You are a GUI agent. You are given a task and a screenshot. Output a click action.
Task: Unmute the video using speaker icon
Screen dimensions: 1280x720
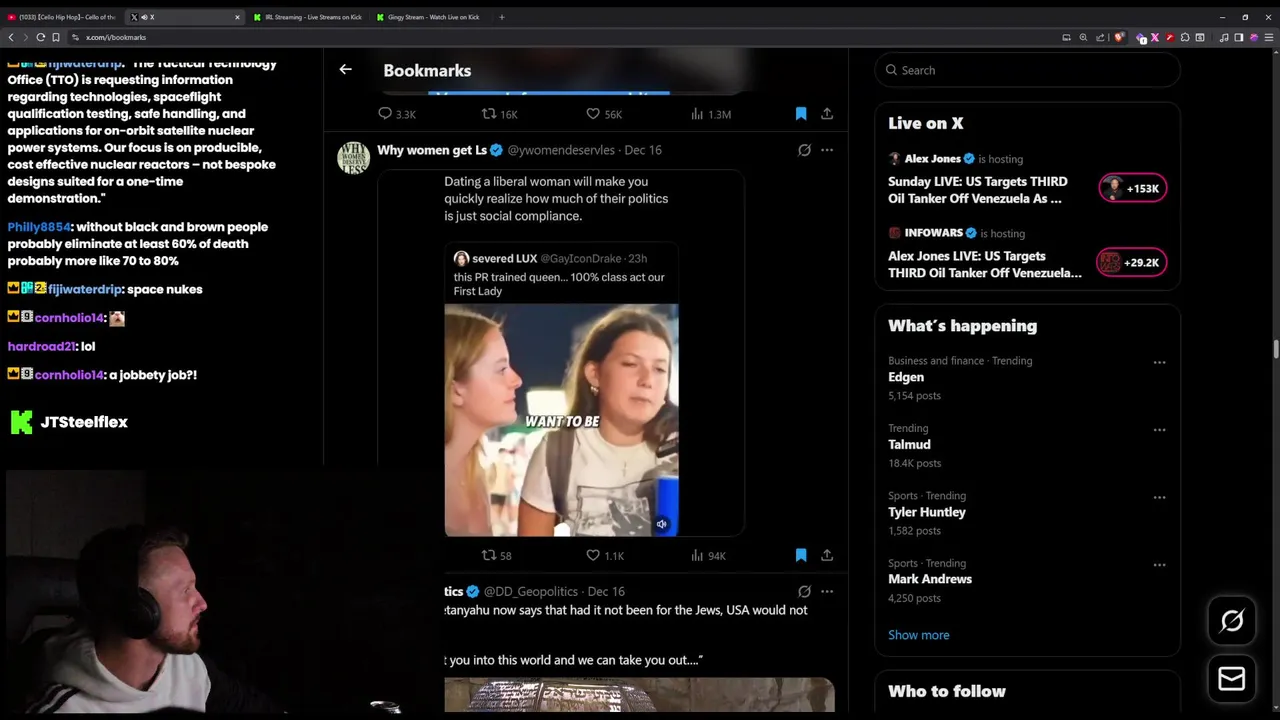661,524
